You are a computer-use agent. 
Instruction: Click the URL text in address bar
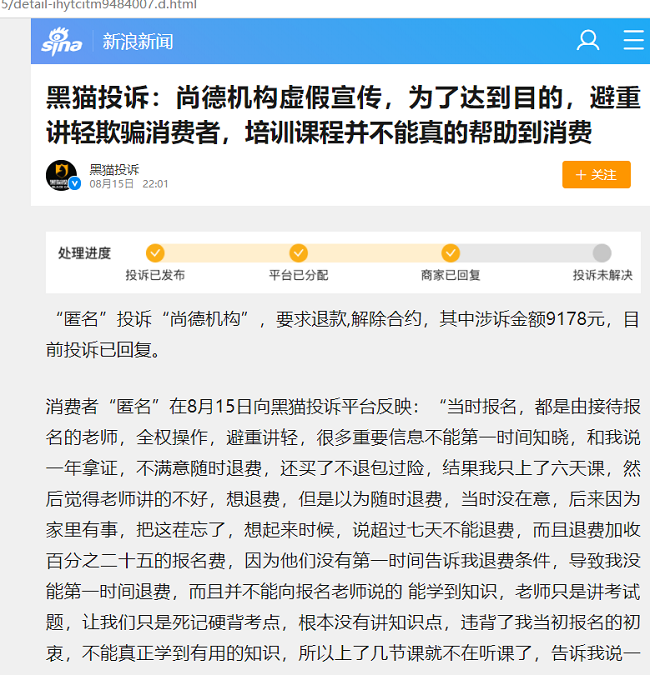99,5
